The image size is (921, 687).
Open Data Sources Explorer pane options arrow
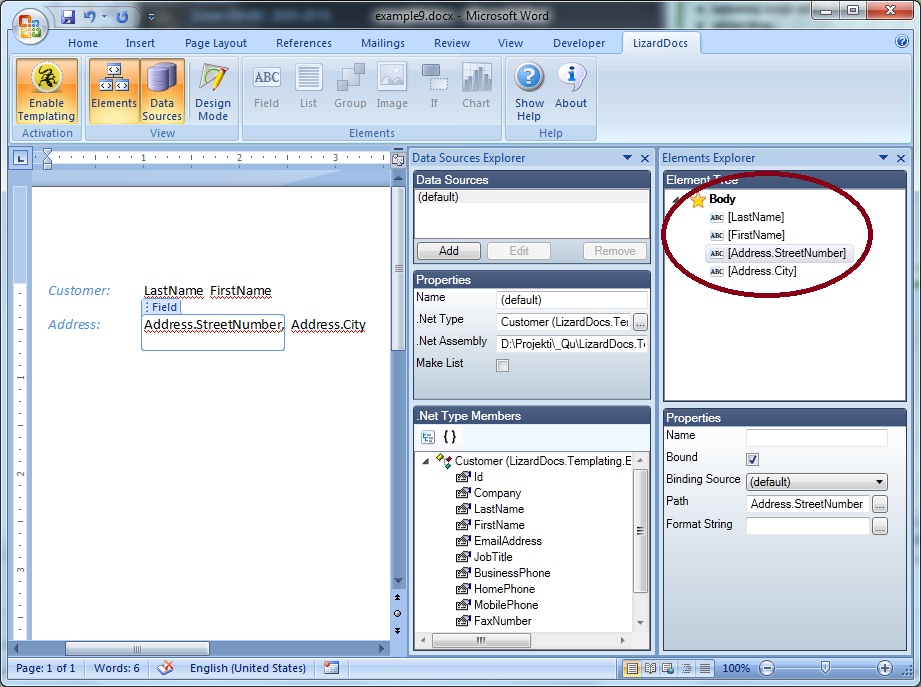[x=627, y=158]
